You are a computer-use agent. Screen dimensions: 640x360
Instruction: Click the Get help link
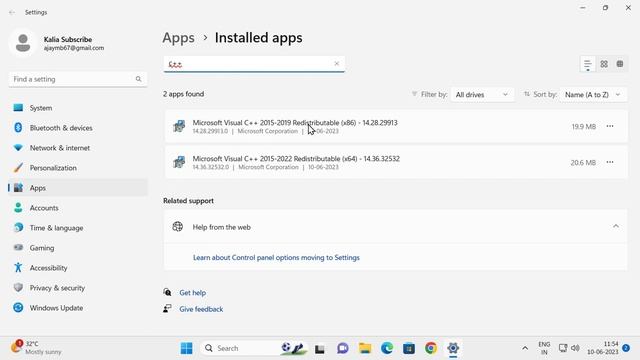point(193,293)
